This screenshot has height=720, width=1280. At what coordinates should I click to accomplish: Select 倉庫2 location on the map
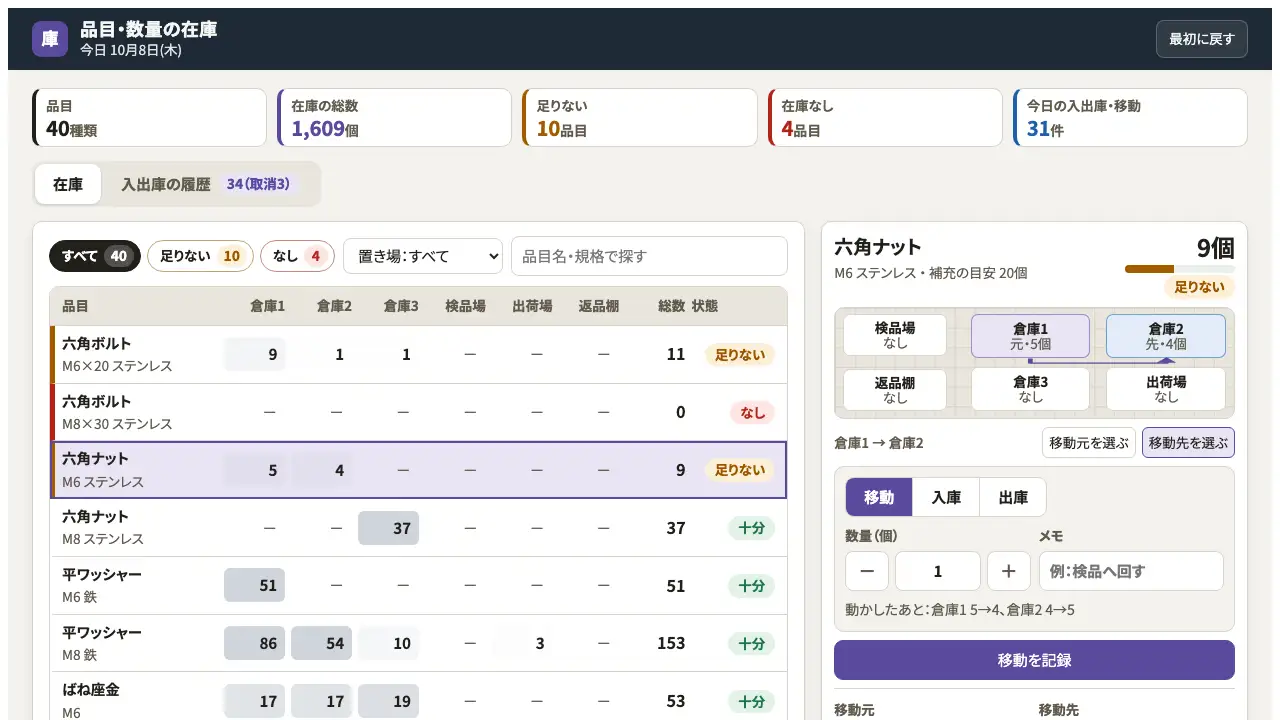point(1166,335)
